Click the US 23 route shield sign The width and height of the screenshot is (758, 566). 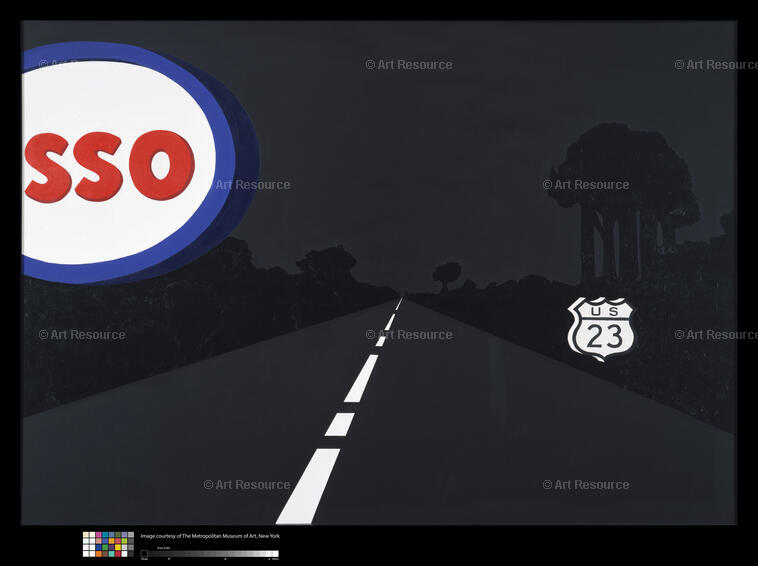click(x=600, y=329)
